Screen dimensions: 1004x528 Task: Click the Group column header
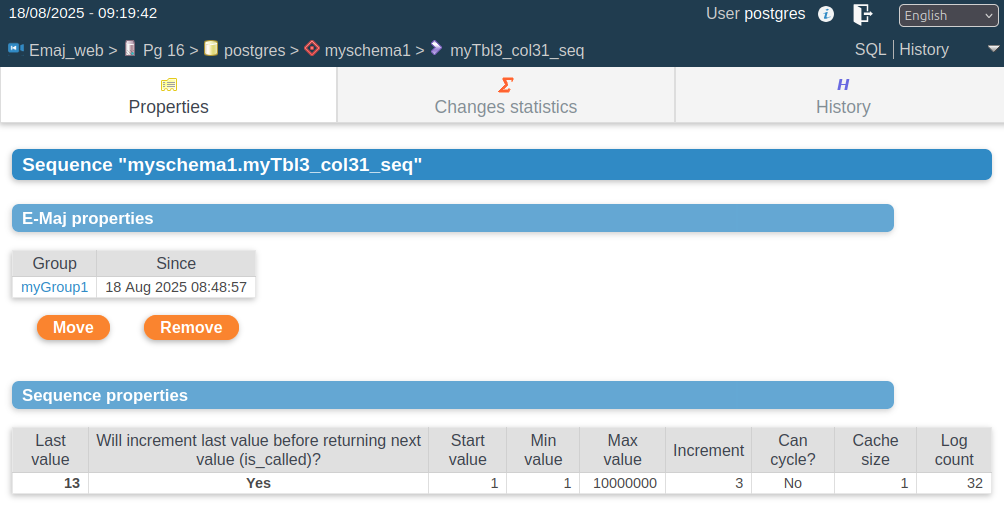(54, 263)
